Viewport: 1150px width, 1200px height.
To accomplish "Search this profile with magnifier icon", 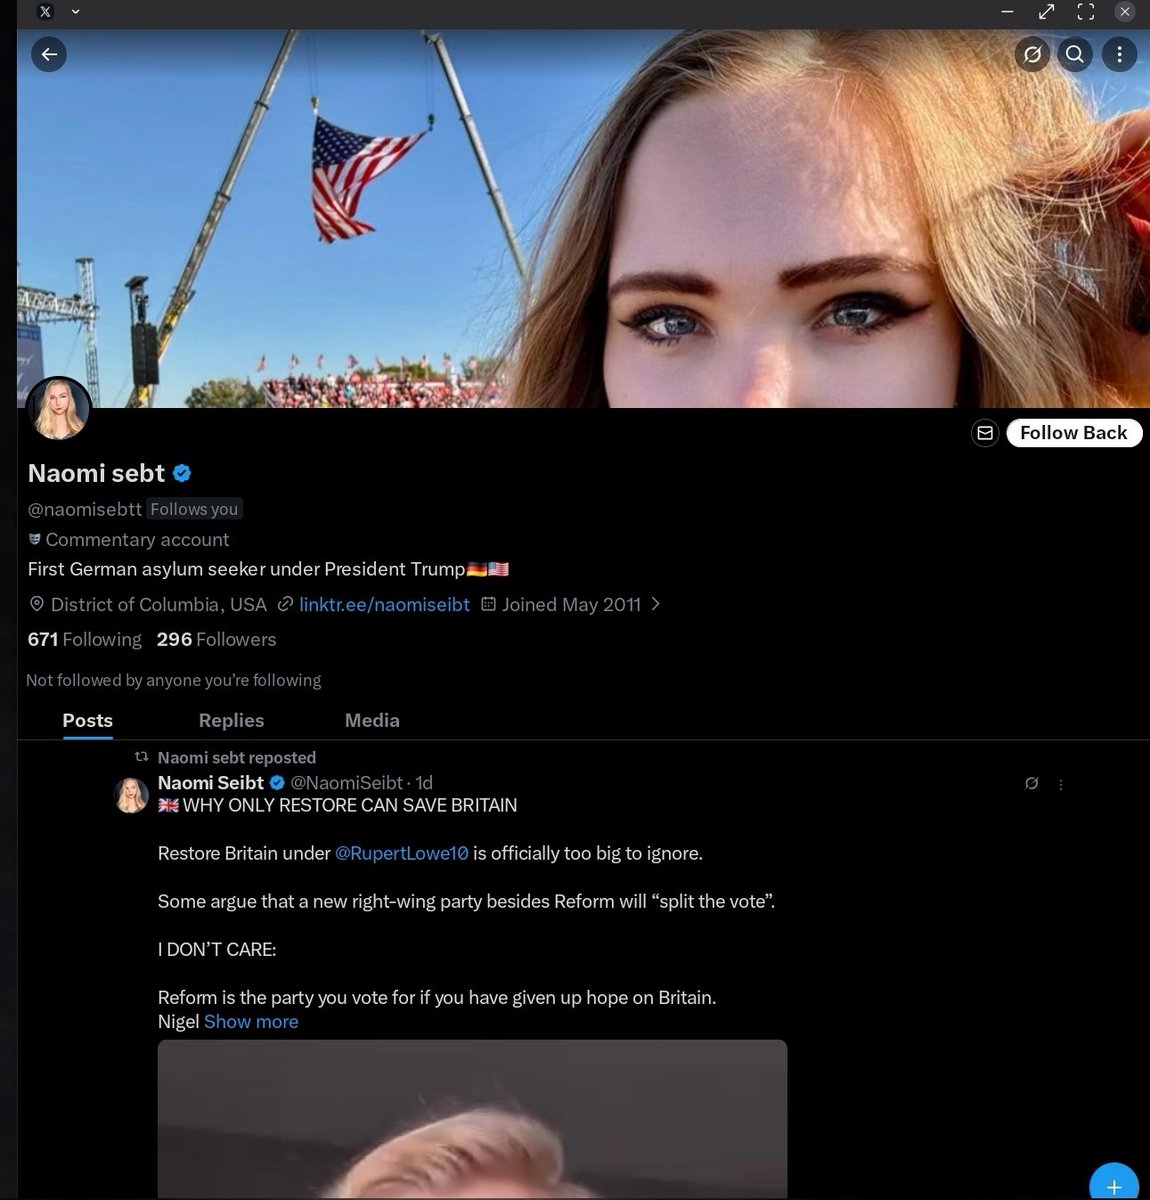I will (1075, 54).
